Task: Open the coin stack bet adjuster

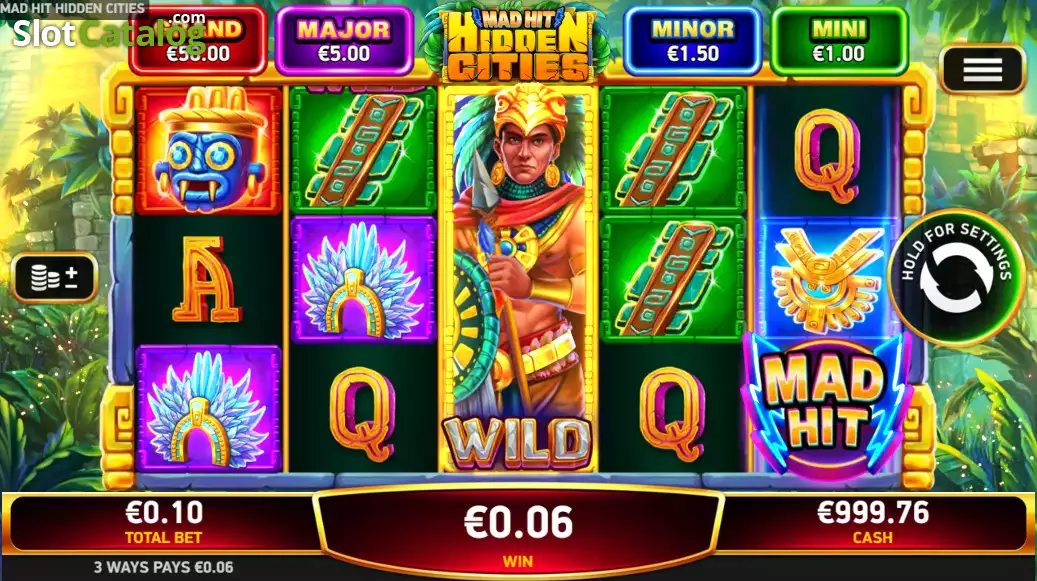Action: click(x=55, y=278)
